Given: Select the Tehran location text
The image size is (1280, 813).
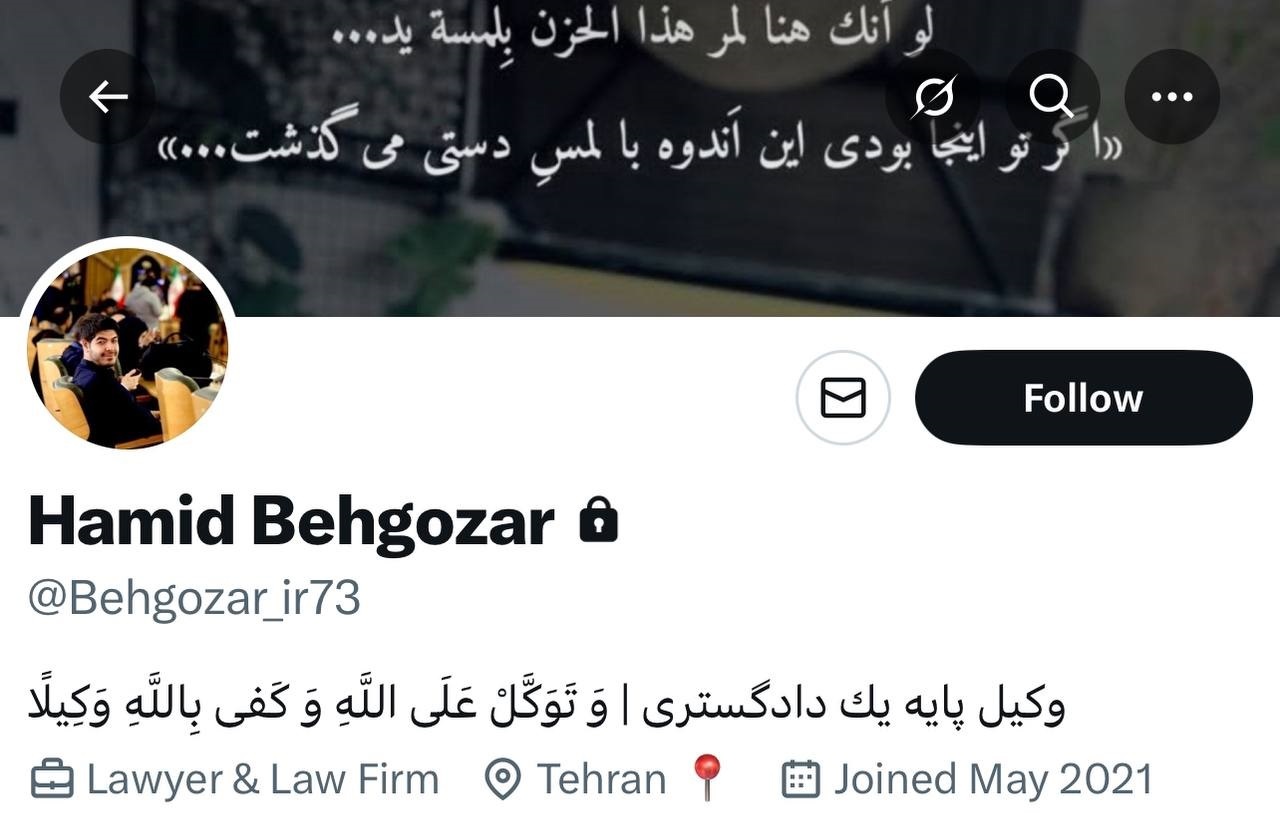Looking at the screenshot, I should click(x=602, y=780).
